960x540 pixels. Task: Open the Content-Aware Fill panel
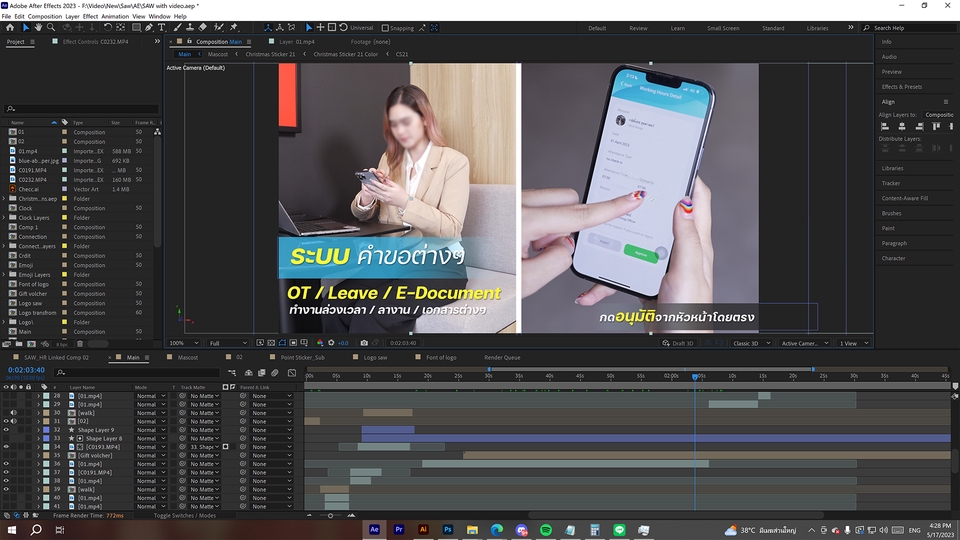tap(904, 198)
